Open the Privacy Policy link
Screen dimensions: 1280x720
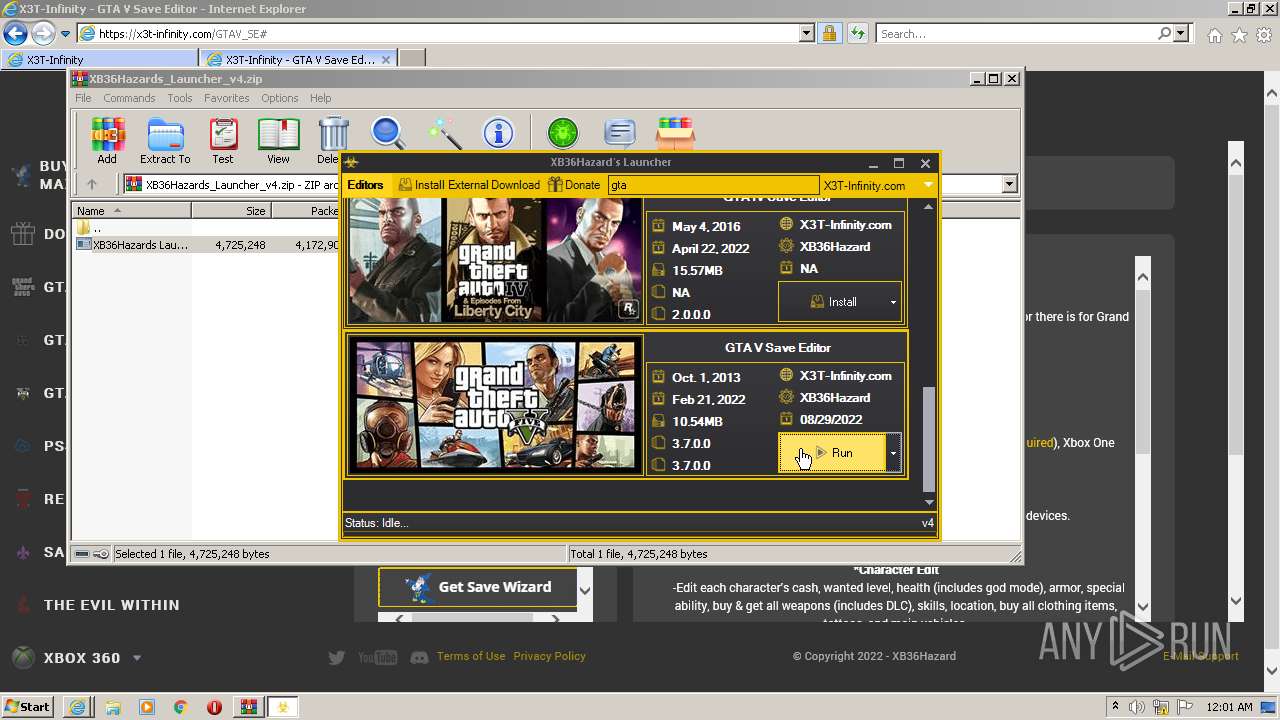pos(549,656)
